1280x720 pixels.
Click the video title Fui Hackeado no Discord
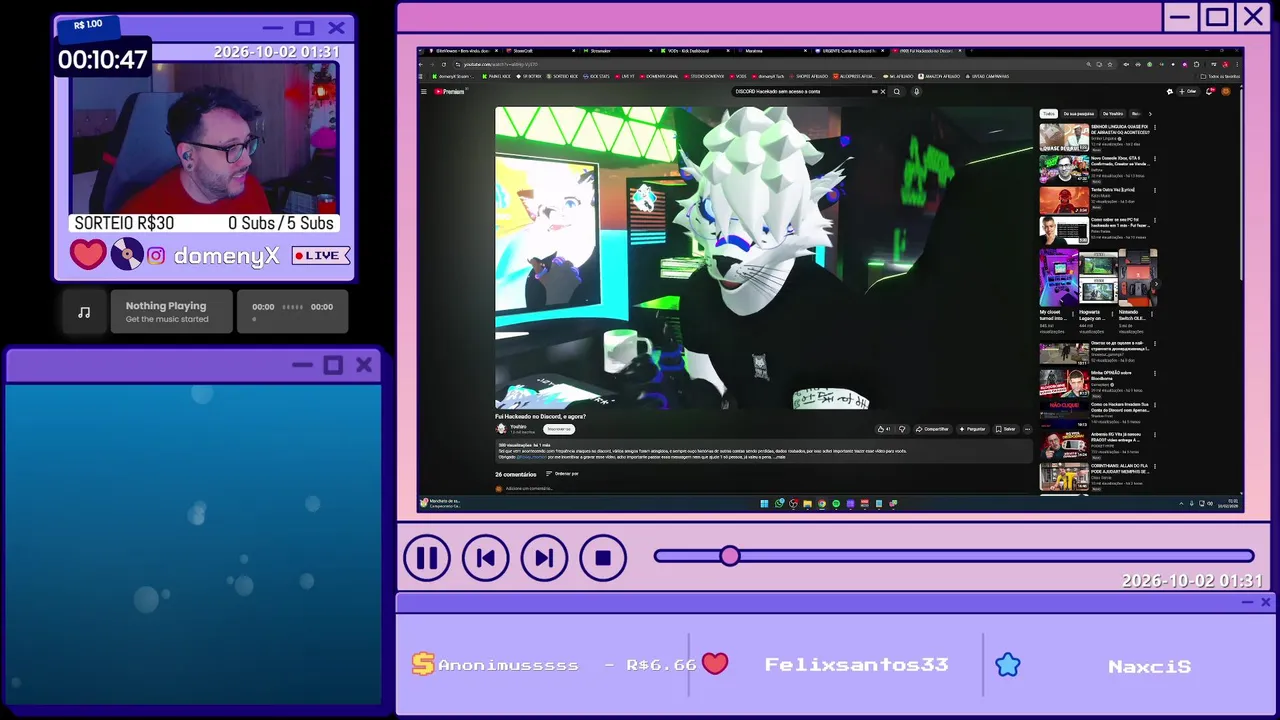click(x=541, y=416)
